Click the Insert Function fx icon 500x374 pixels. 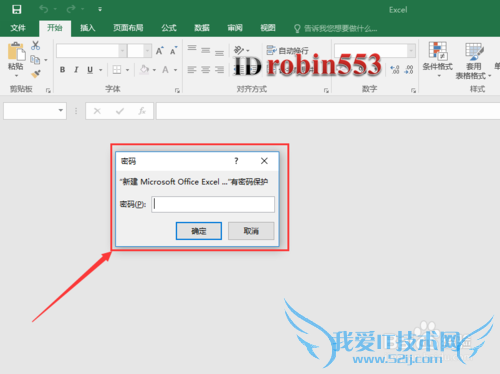coord(142,111)
